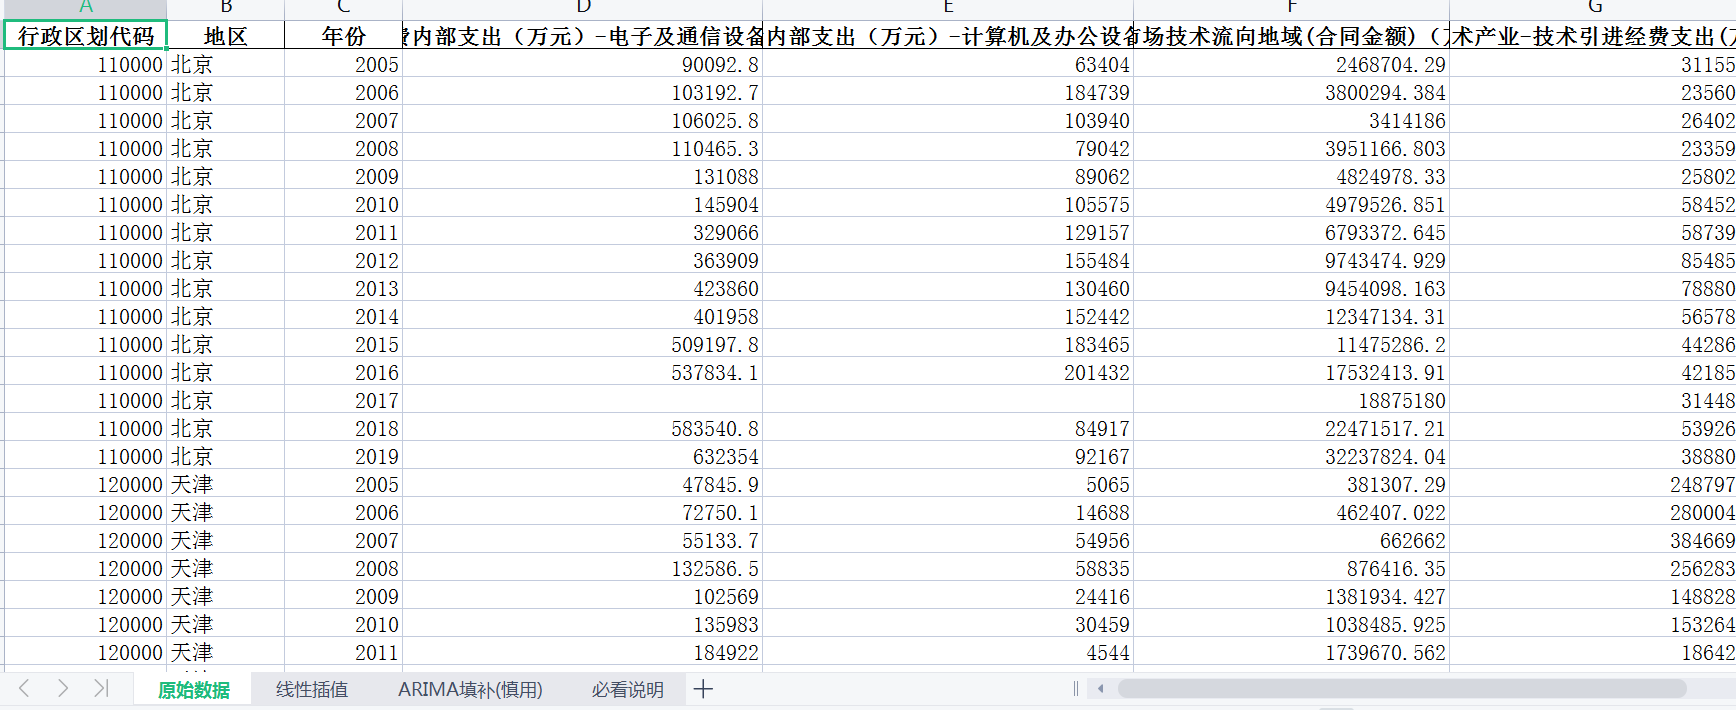Select the 行政区划代码 header cell
This screenshot has width=1736, height=710.
pyautogui.click(x=86, y=36)
